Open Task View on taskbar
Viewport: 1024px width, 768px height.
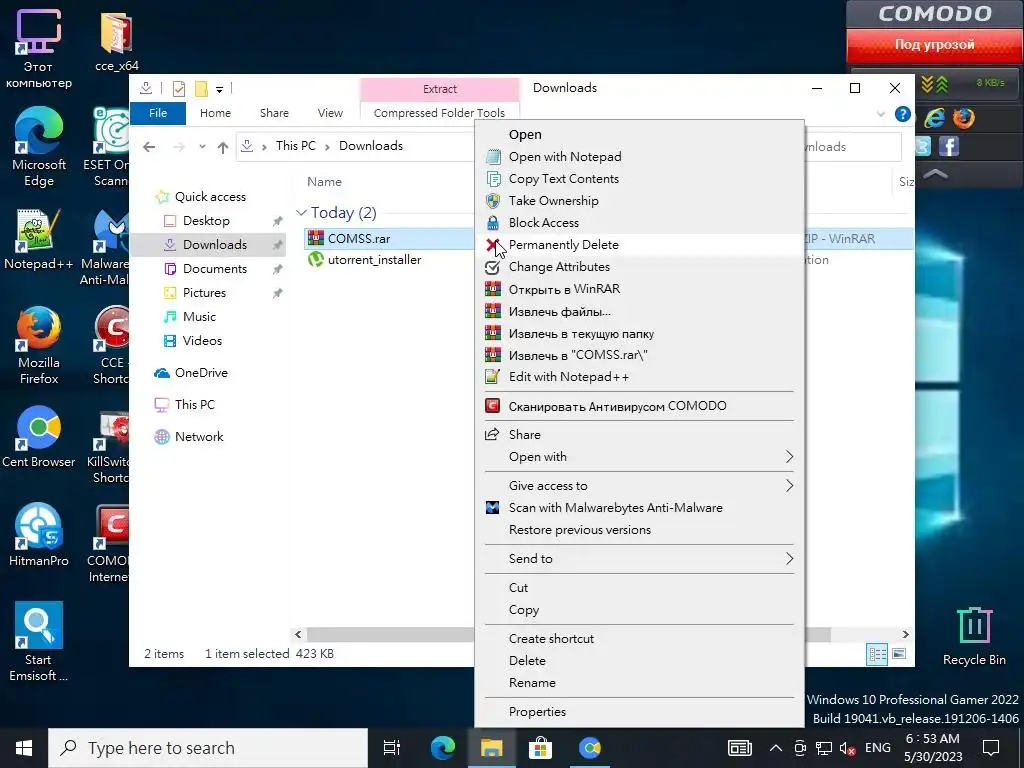coord(392,748)
